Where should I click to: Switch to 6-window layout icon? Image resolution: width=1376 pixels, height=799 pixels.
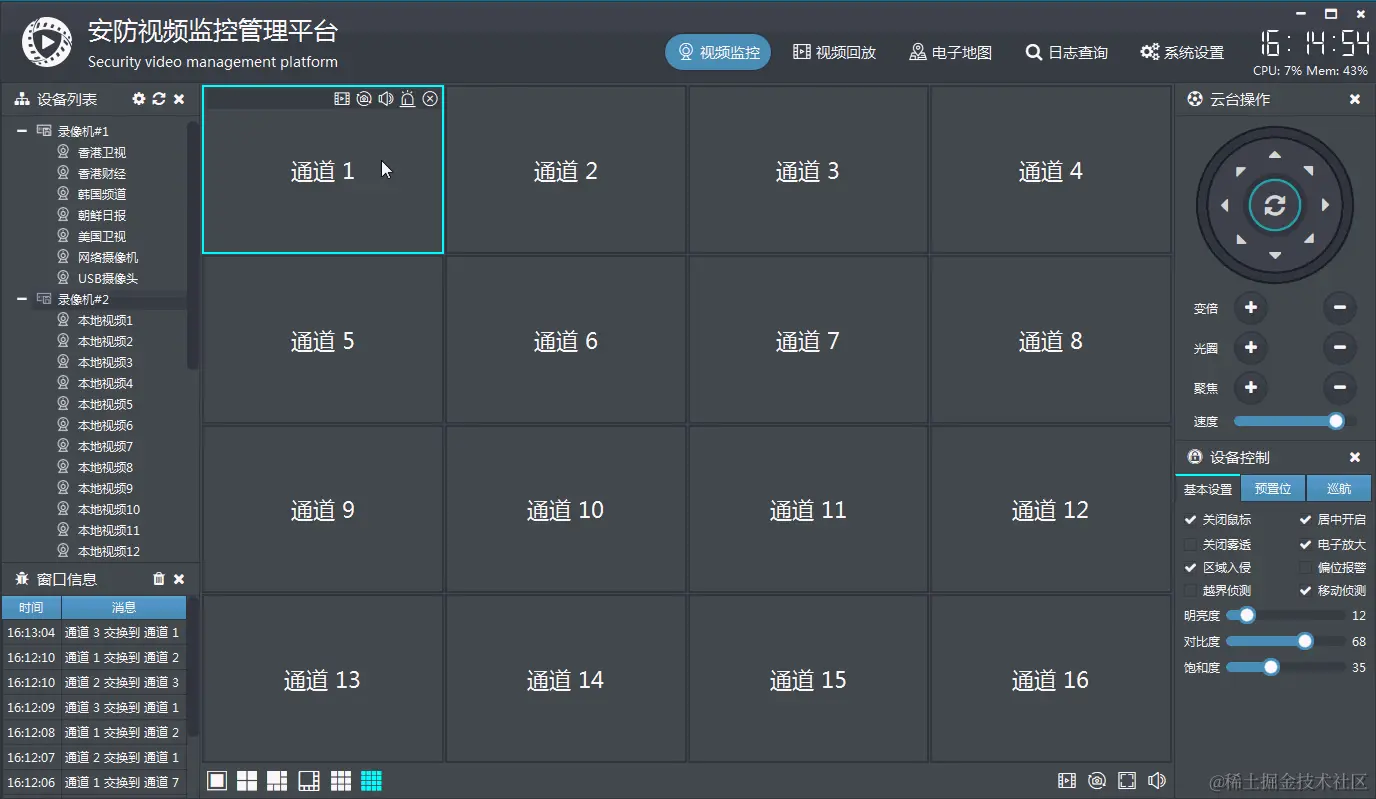pyautogui.click(x=277, y=781)
